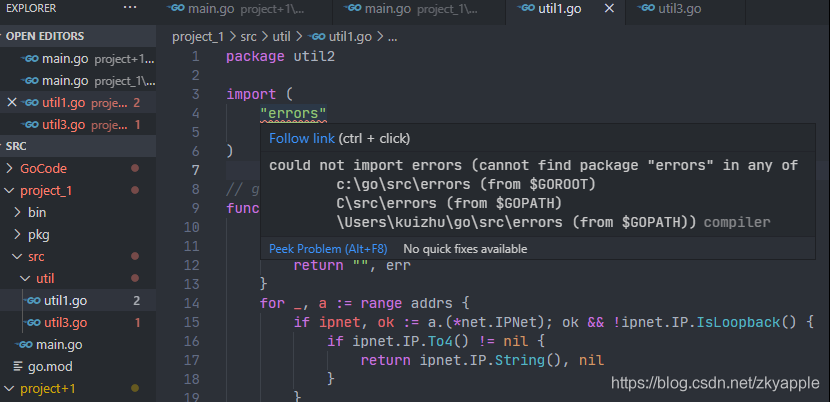This screenshot has width=830, height=402.
Task: Click the util breadcrumb segment
Action: (281, 37)
